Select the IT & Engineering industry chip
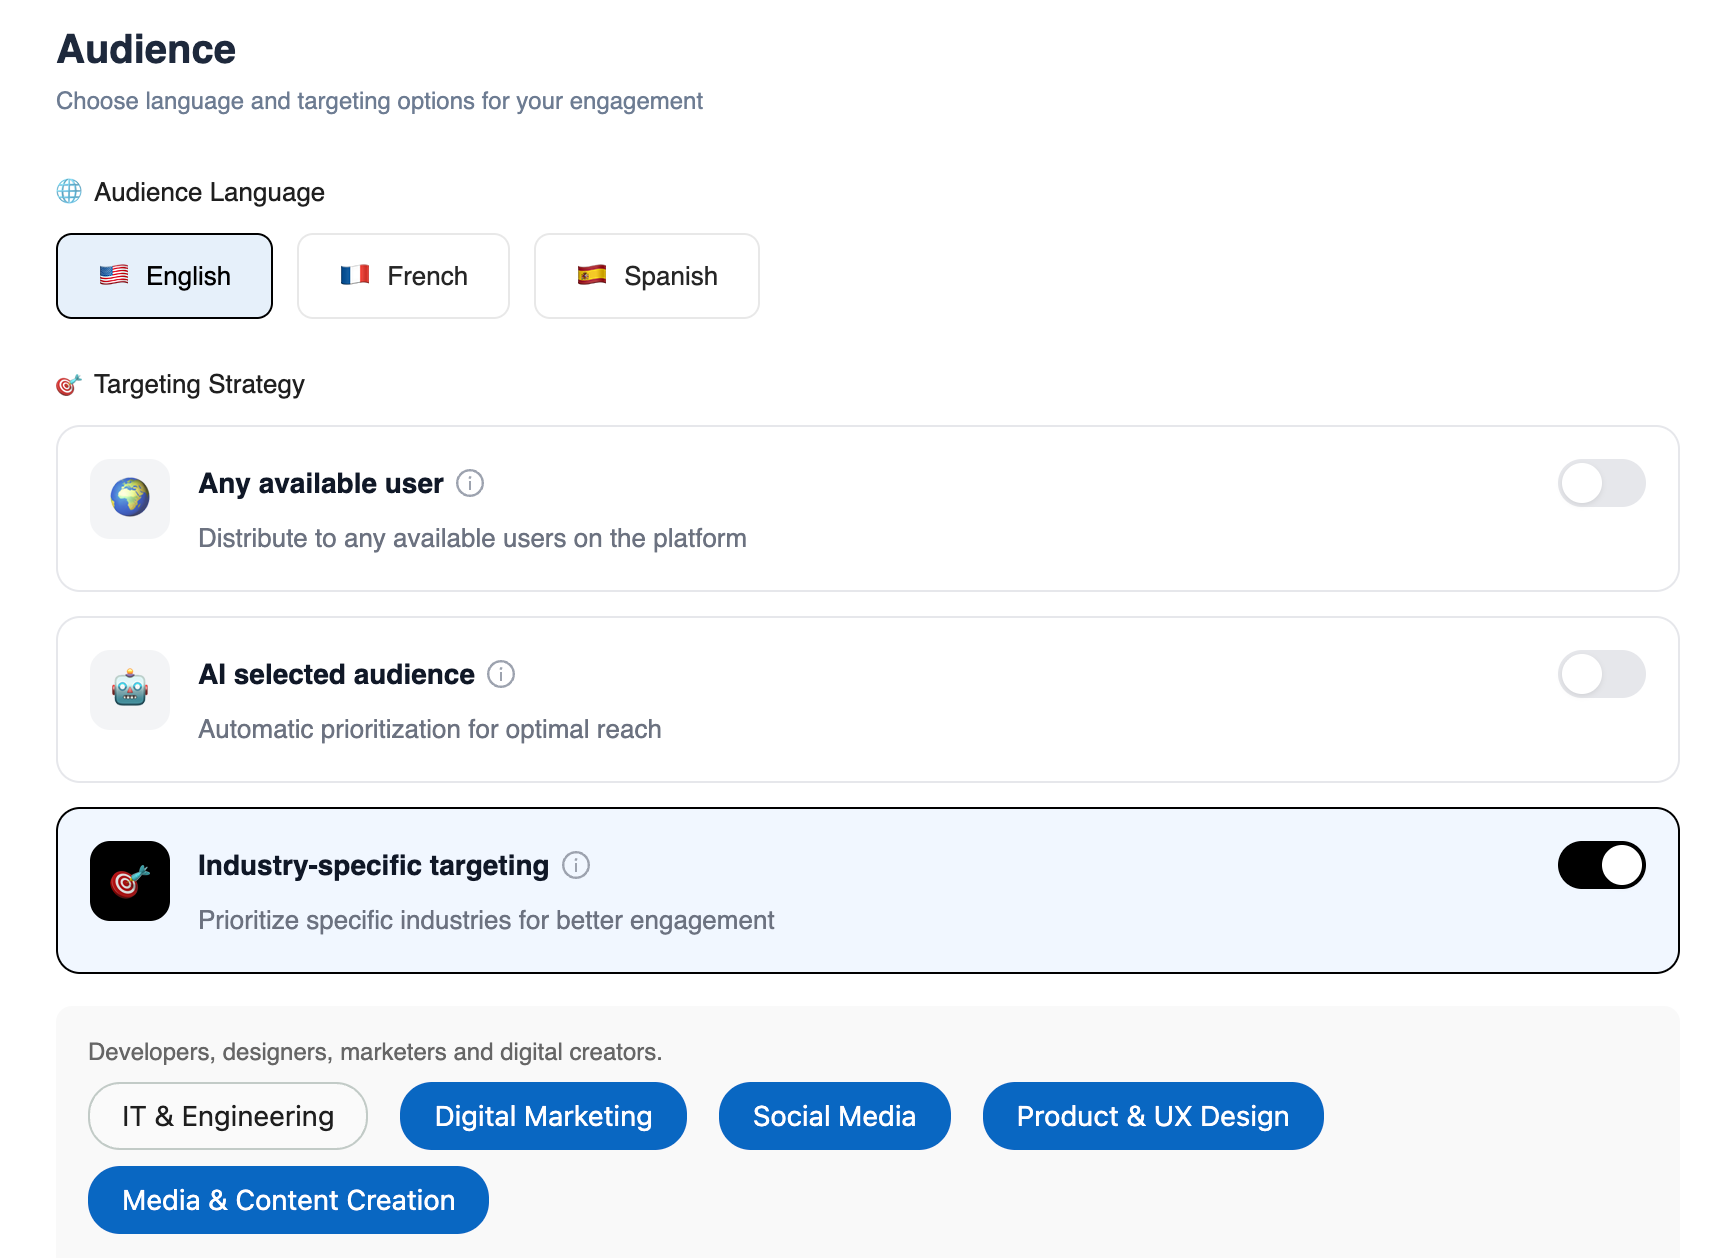This screenshot has width=1730, height=1258. [x=228, y=1116]
